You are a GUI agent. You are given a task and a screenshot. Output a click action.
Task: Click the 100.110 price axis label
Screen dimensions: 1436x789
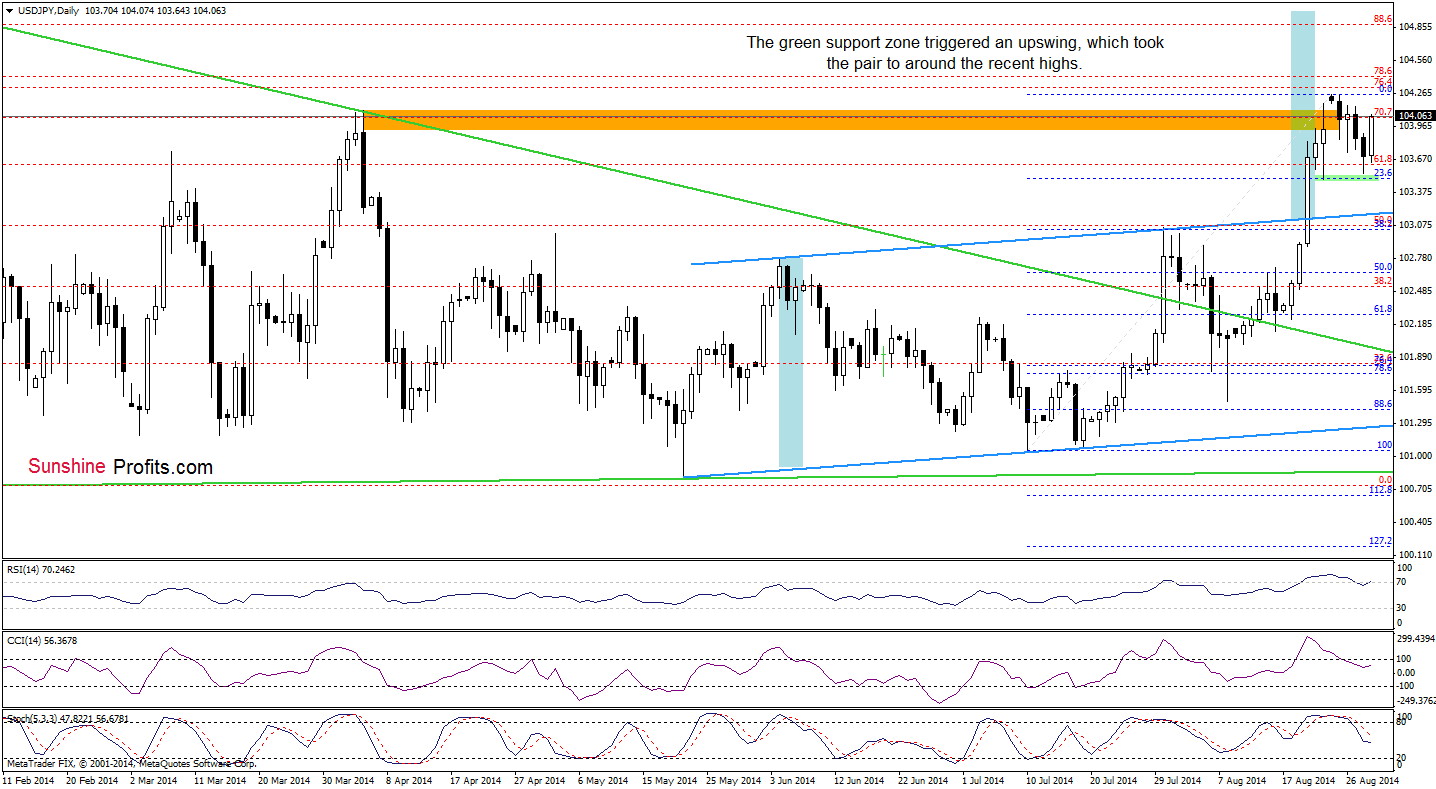[x=1416, y=554]
